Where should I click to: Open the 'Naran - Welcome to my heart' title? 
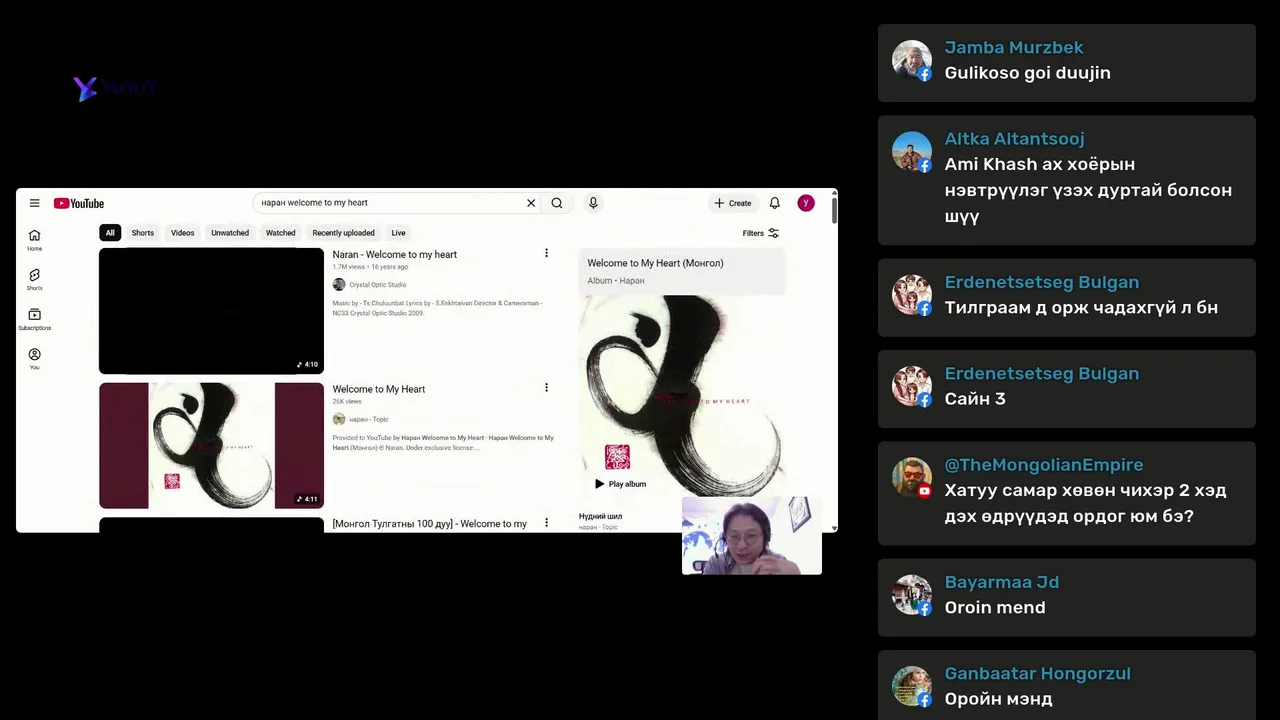[x=395, y=255]
